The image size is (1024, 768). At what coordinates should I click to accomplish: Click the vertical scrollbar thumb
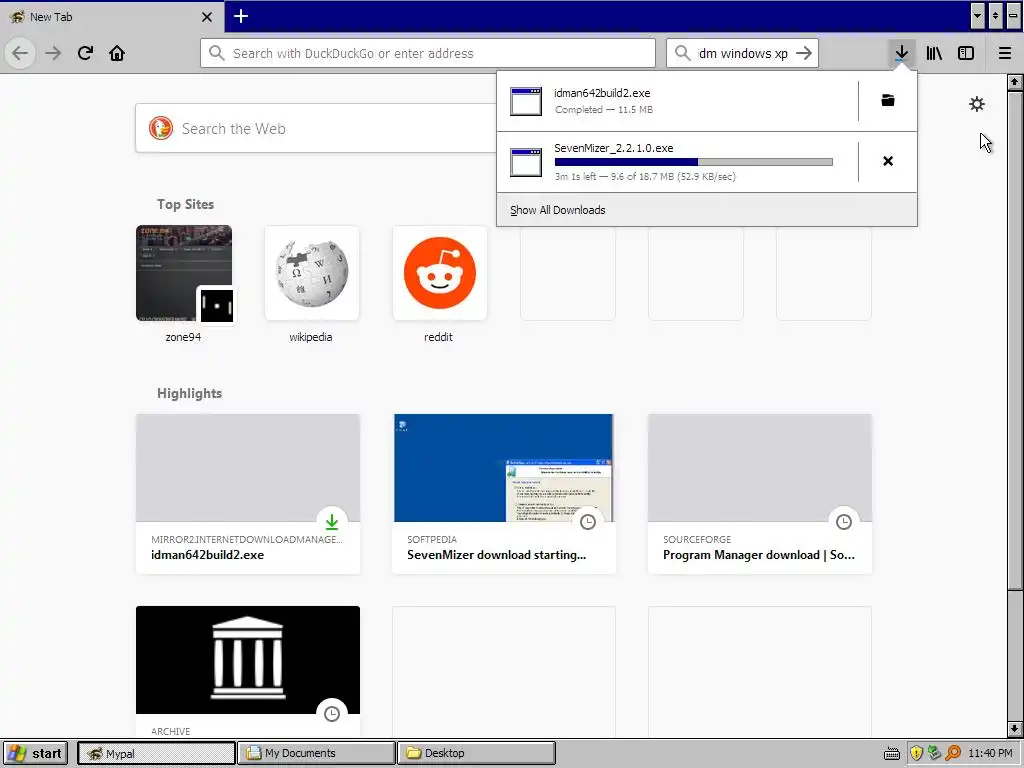[1014, 340]
